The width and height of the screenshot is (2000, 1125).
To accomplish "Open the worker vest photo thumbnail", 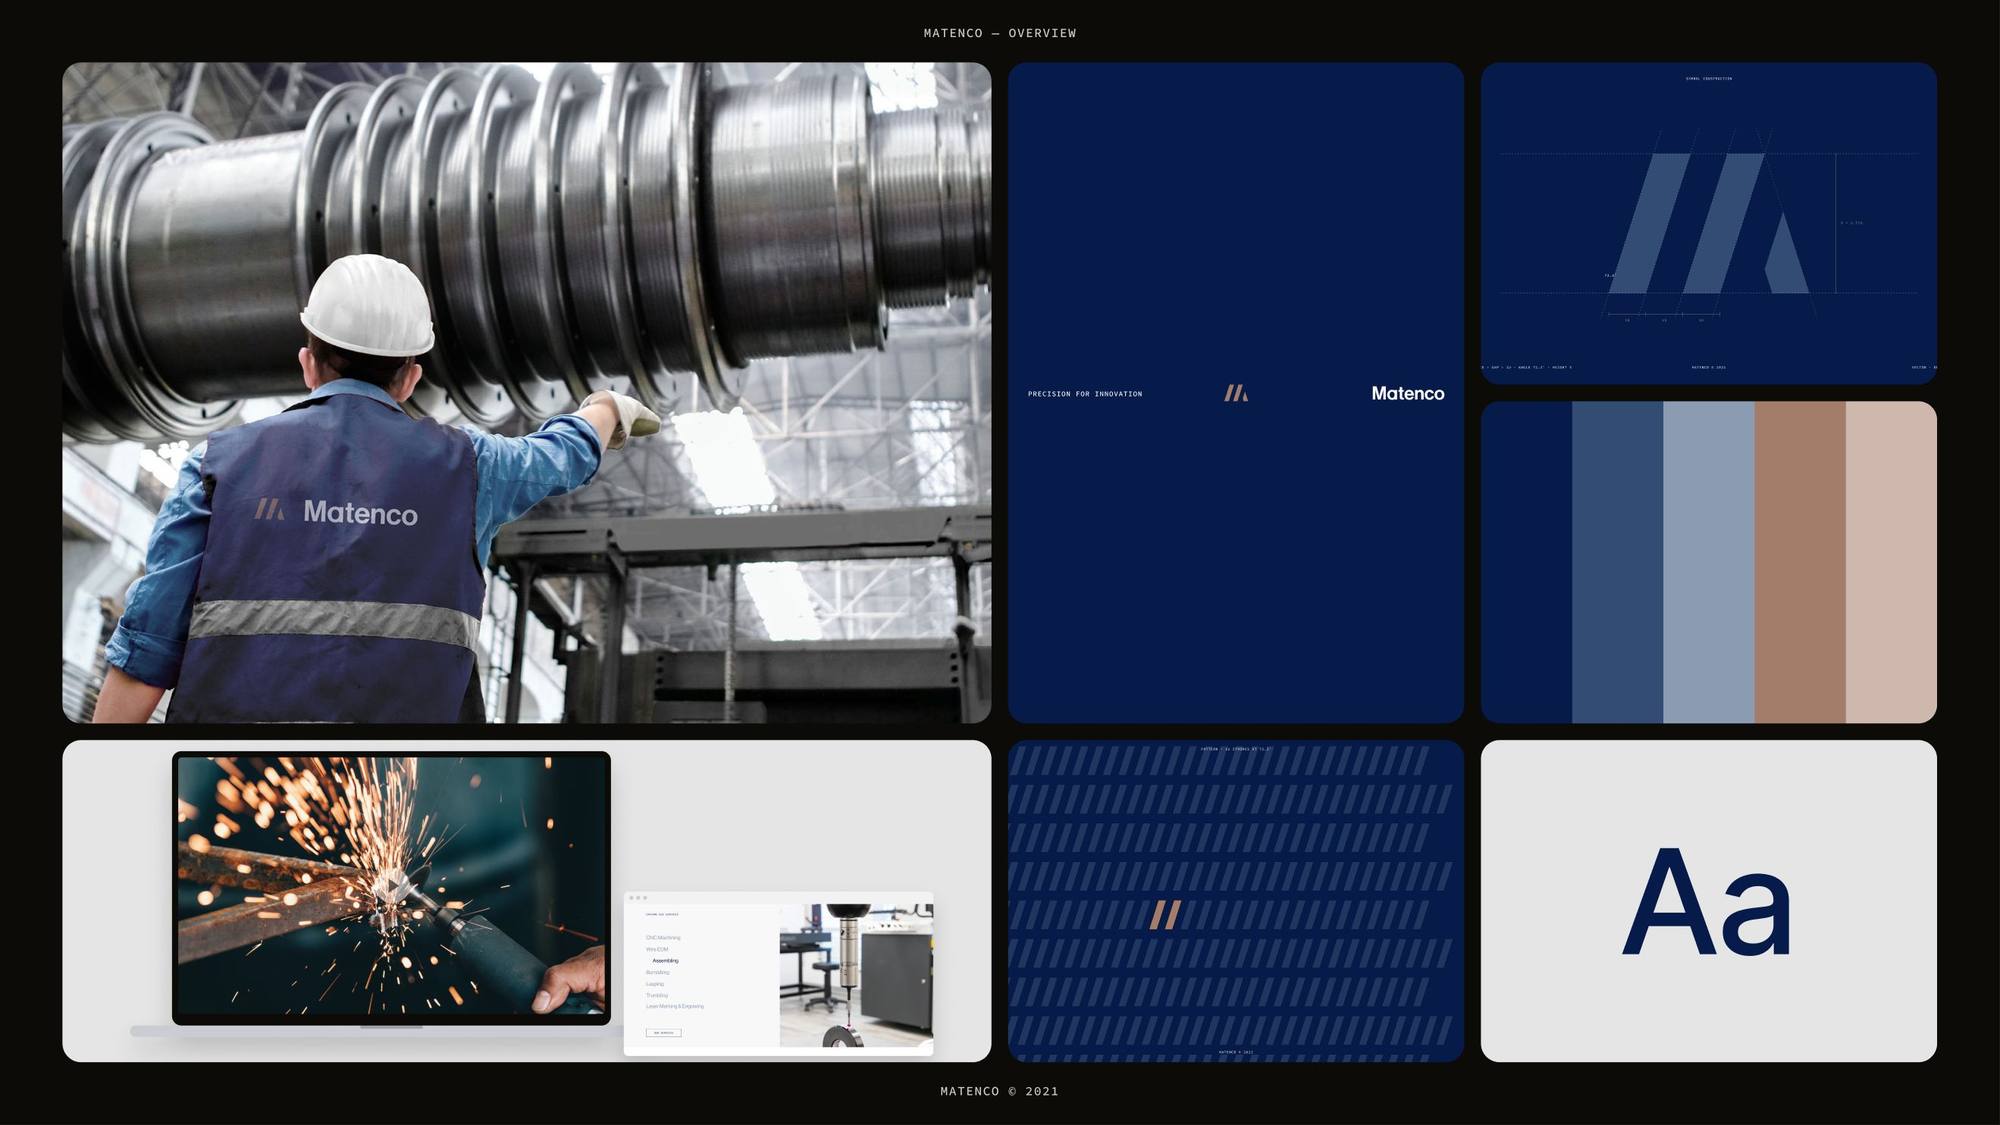I will 527,393.
